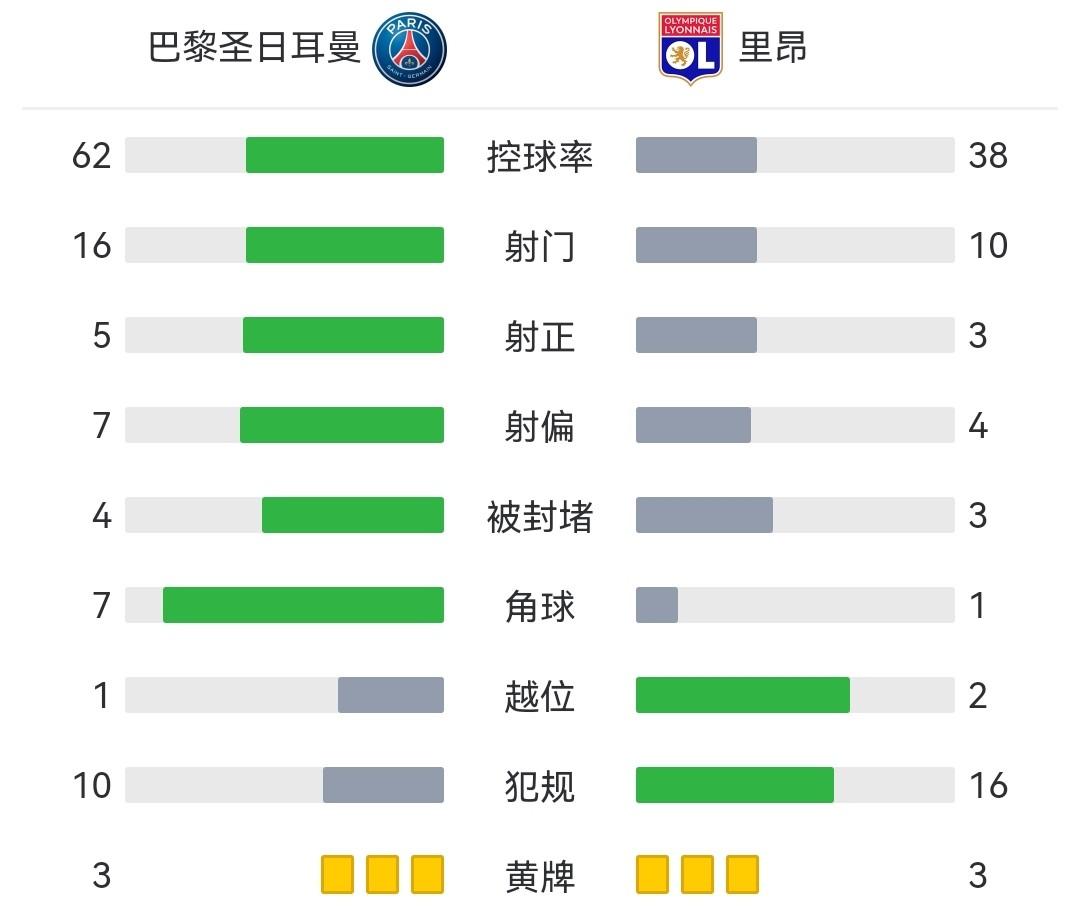Open the 巴黎圣日耳曼 team name

point(254,48)
